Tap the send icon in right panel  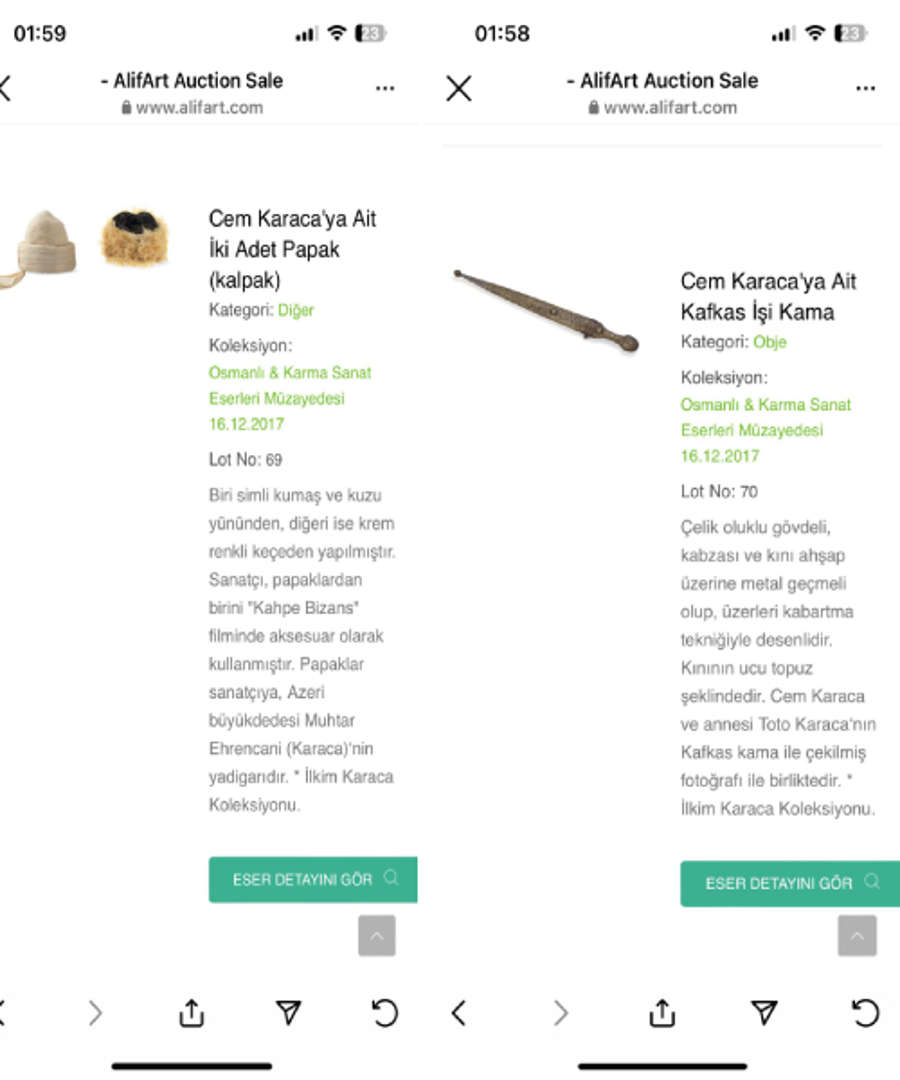point(764,1014)
